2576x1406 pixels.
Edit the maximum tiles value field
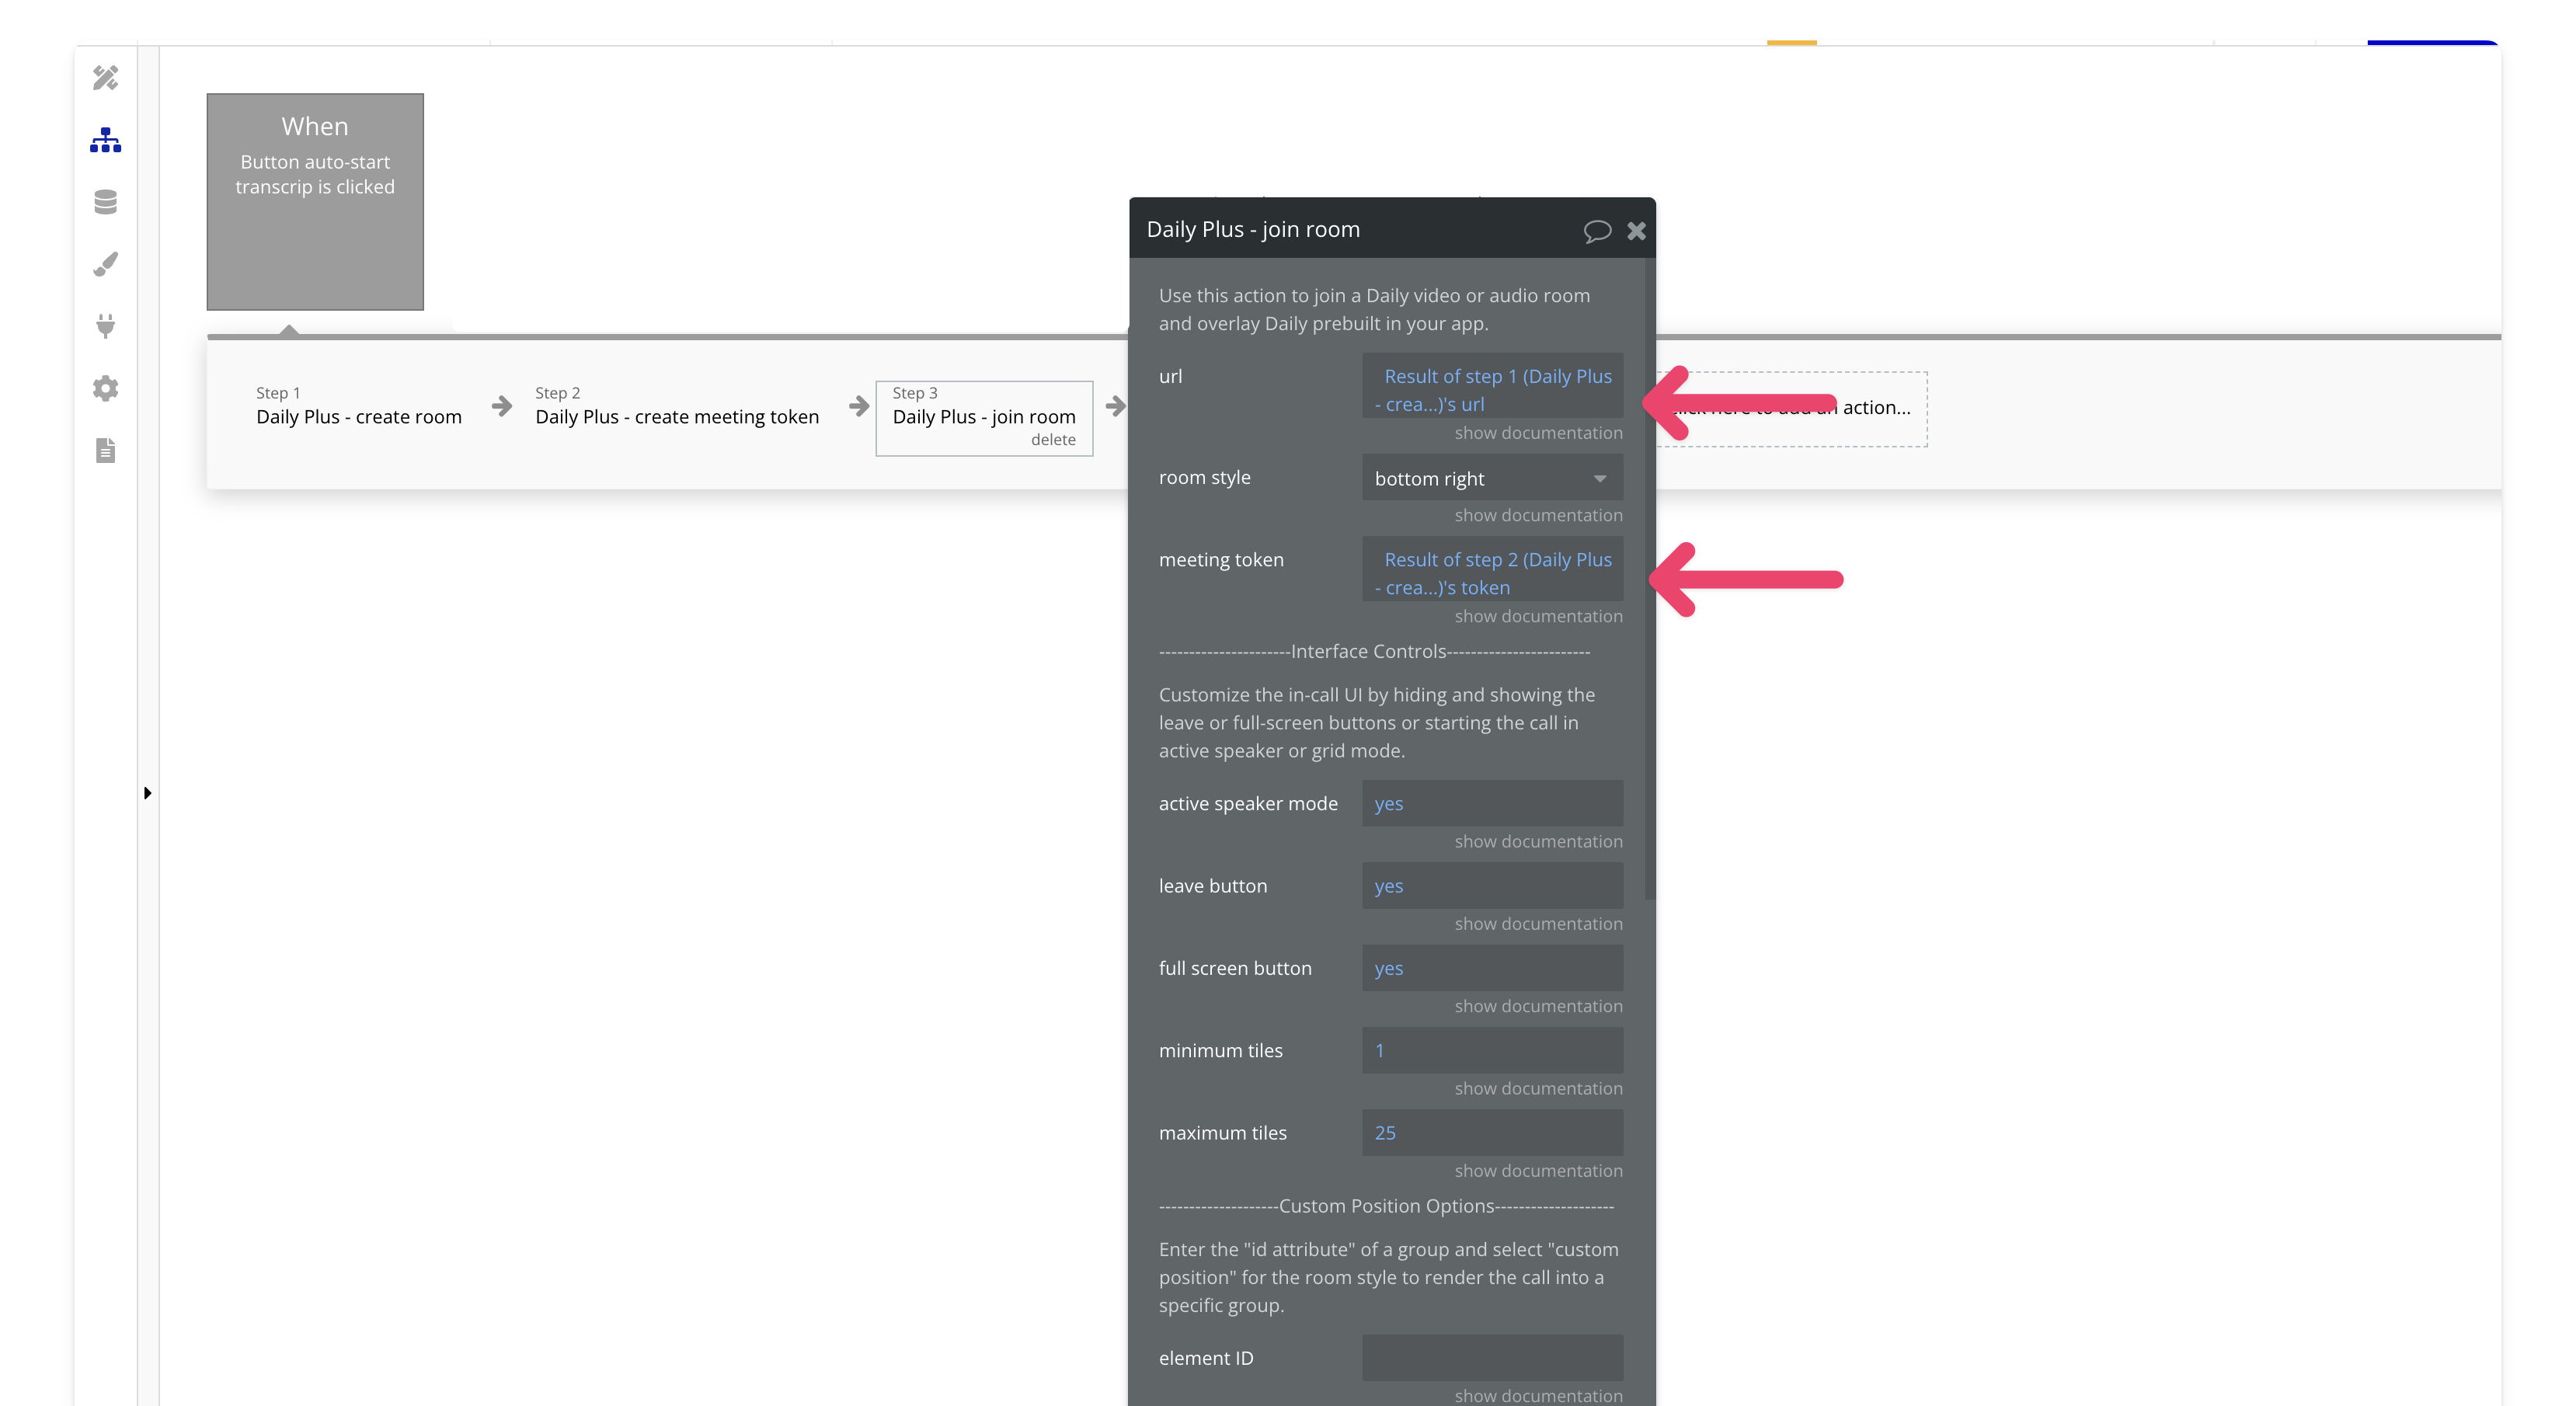[x=1492, y=1133]
